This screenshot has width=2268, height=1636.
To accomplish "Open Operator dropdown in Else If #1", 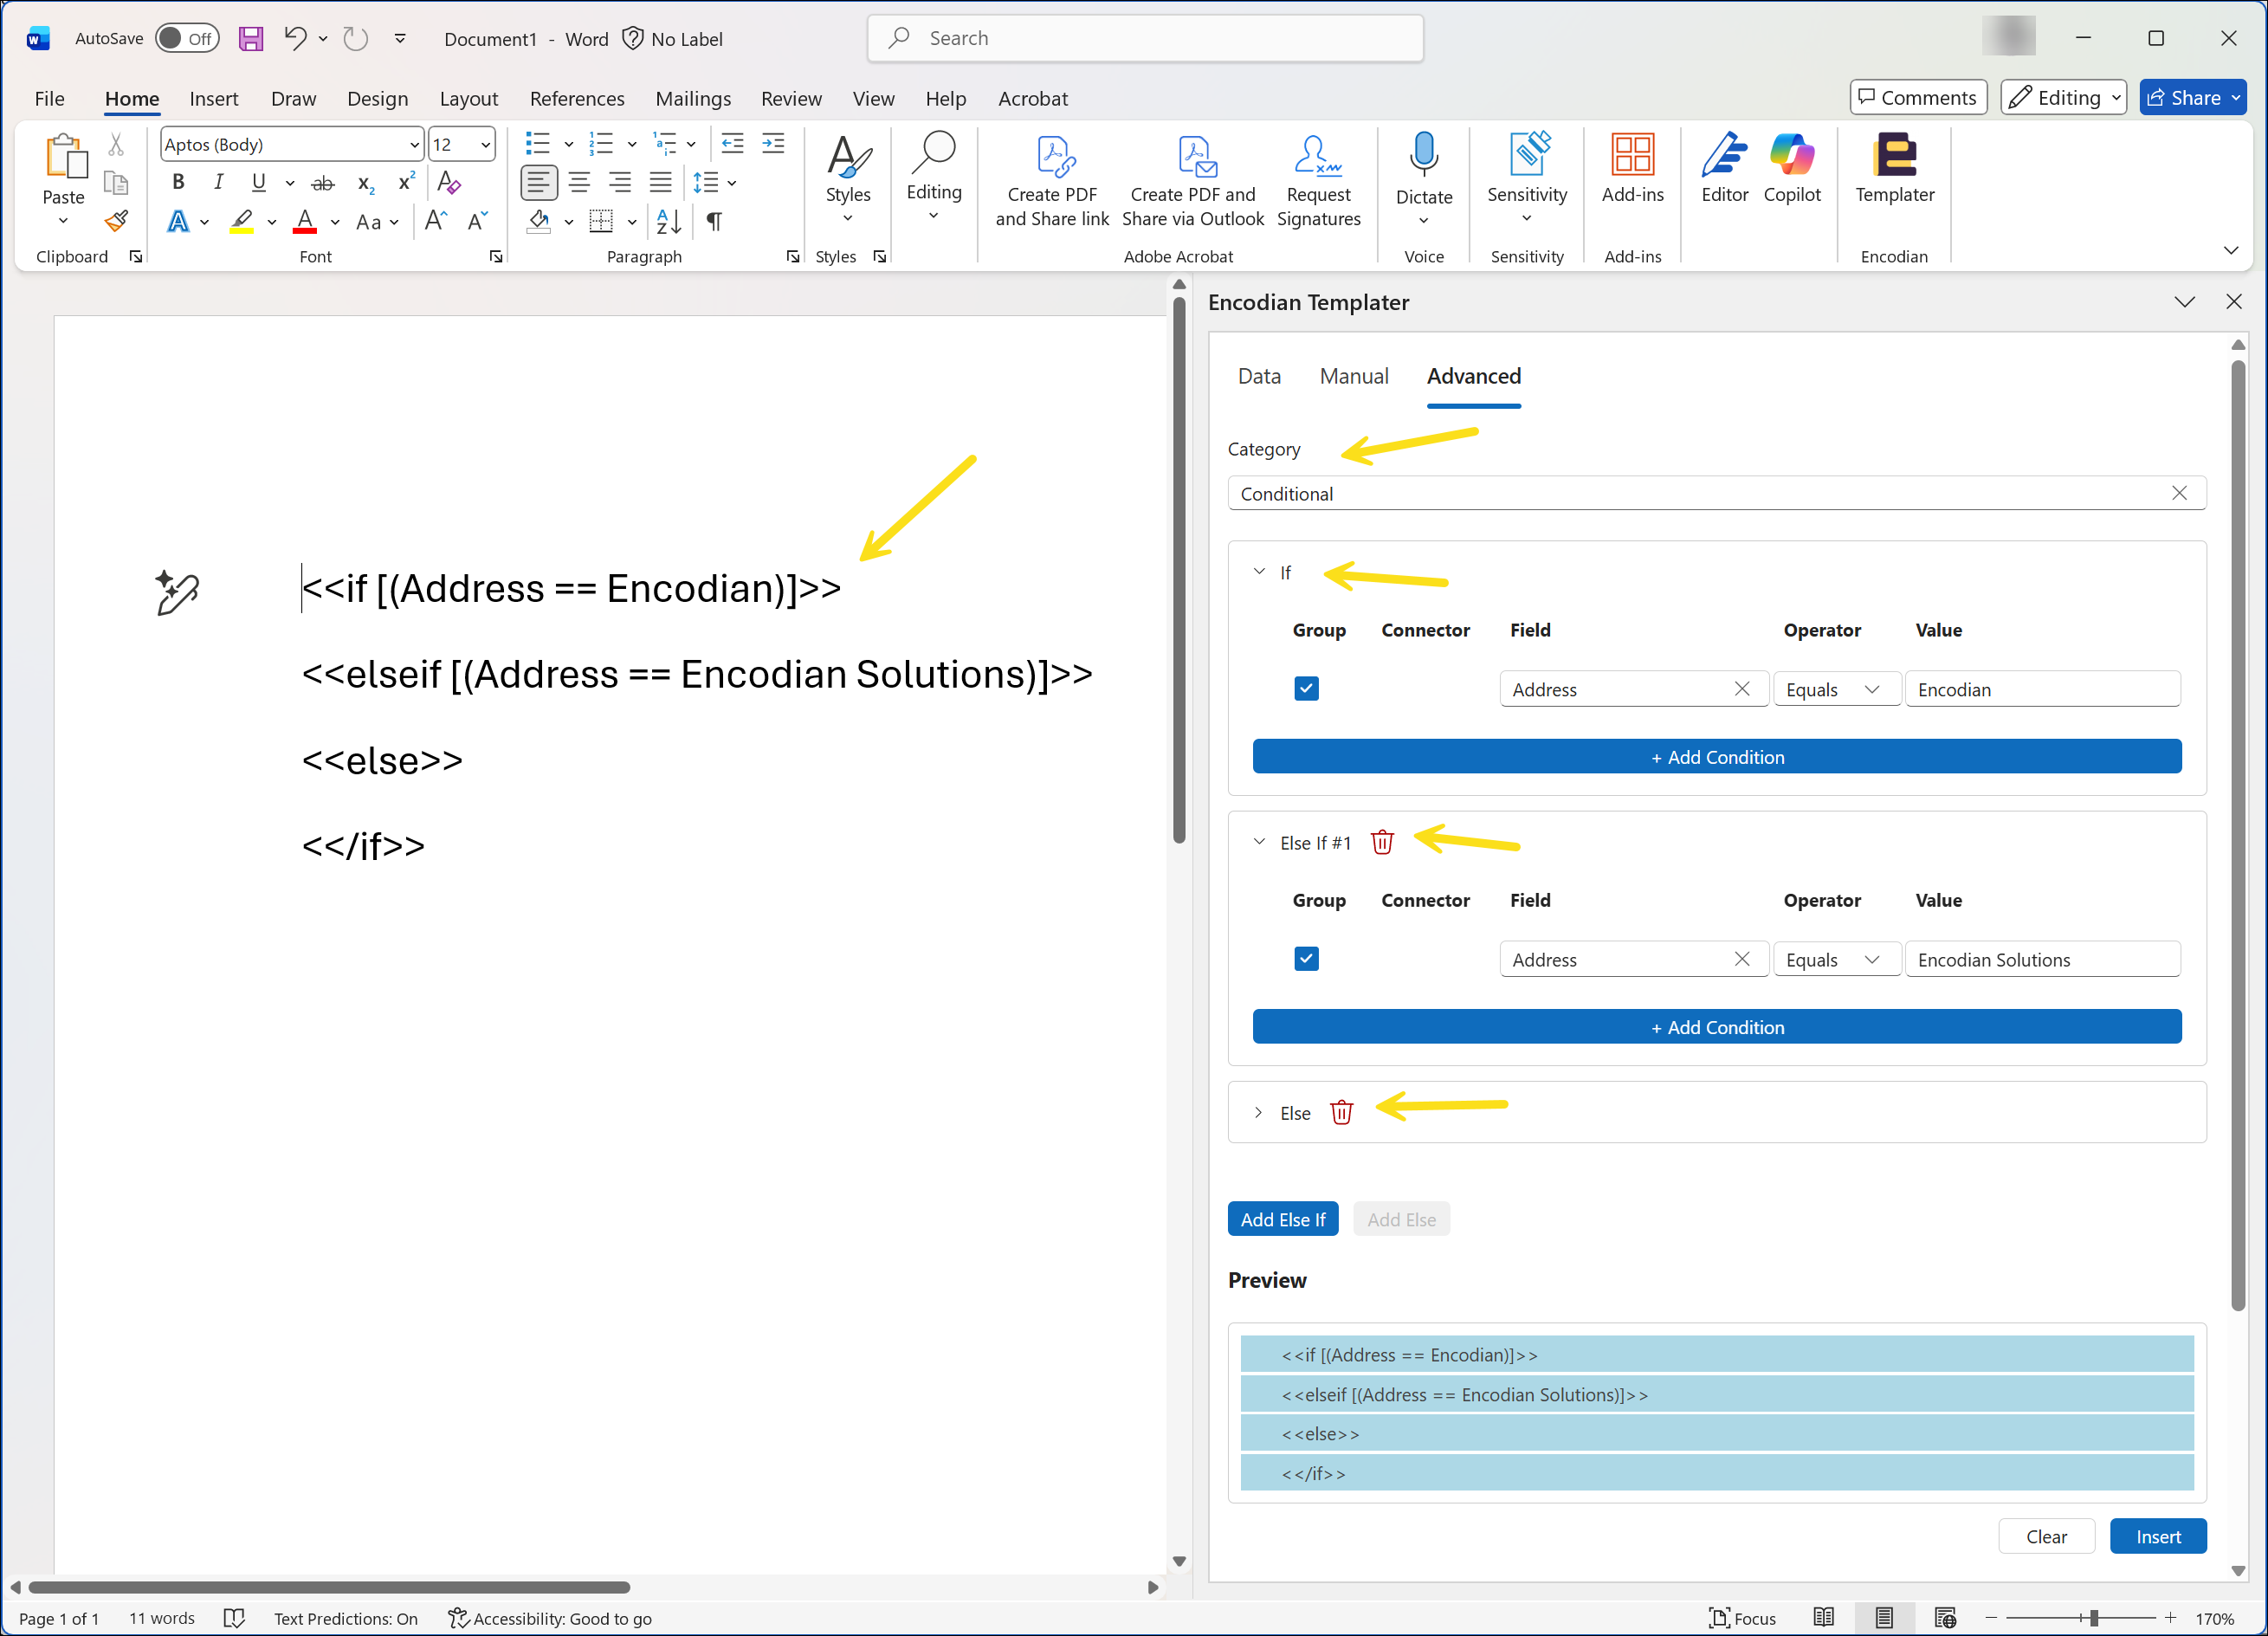I will click(1836, 959).
